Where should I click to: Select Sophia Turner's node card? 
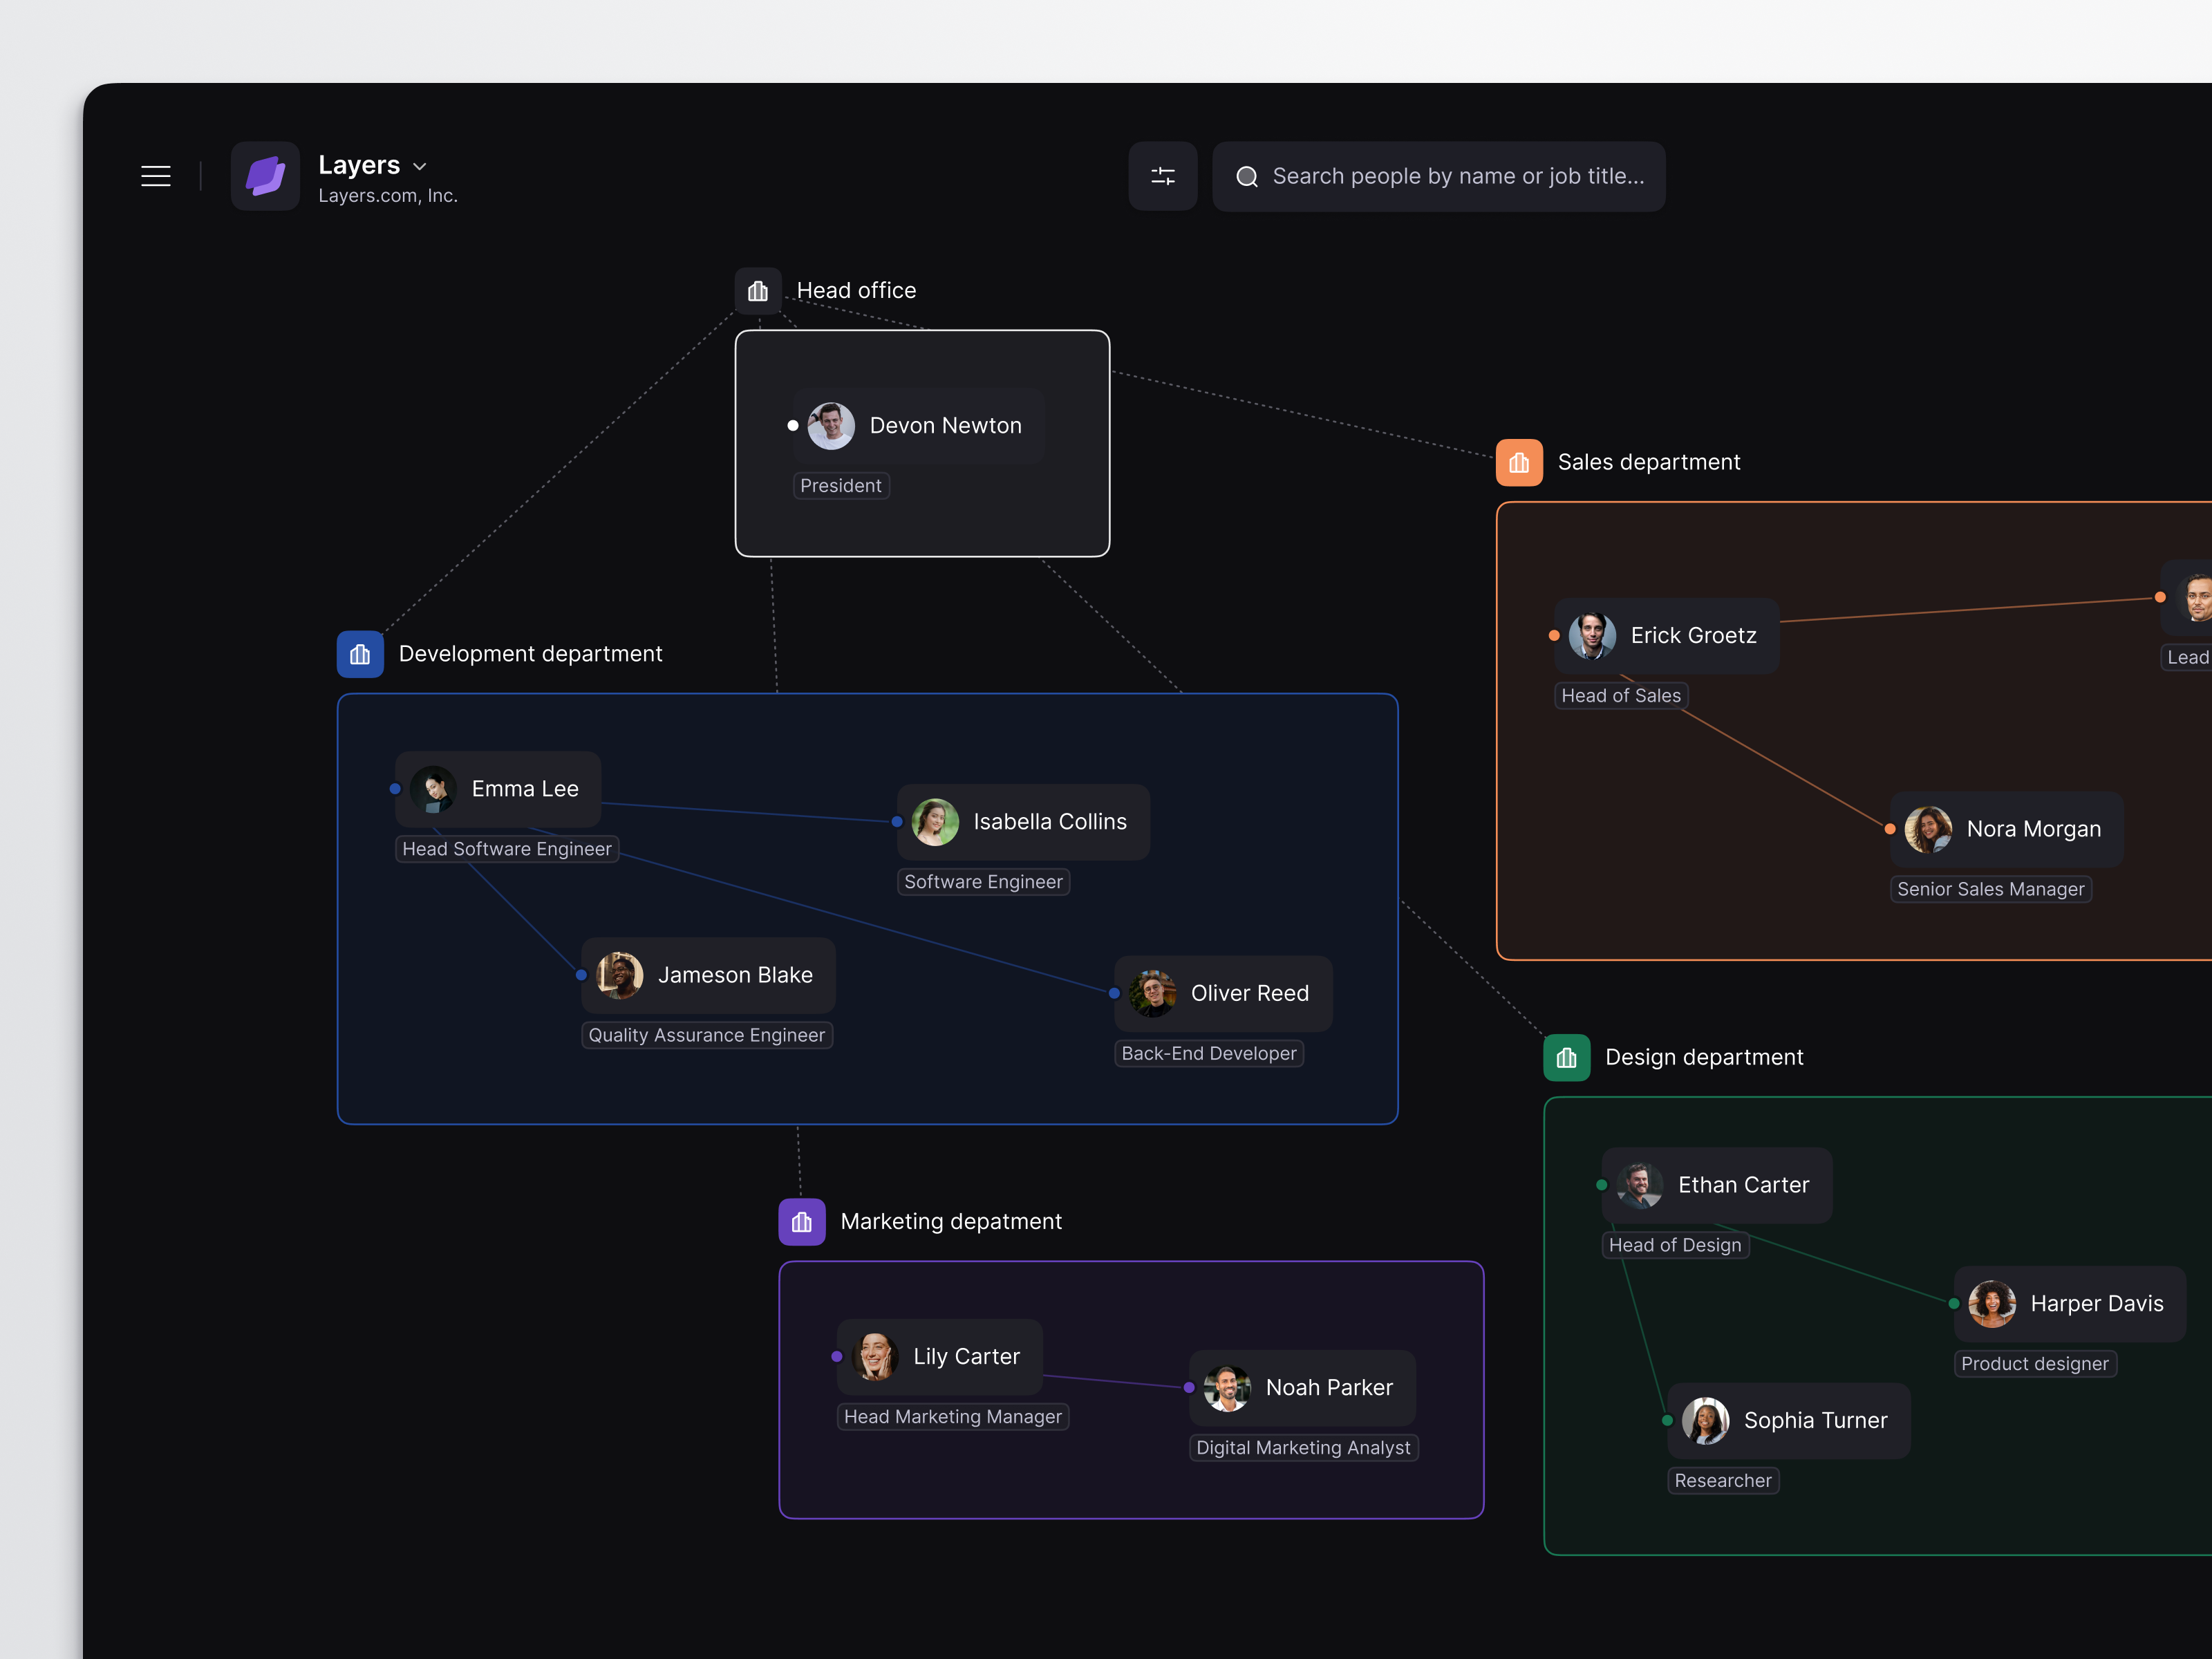click(x=1788, y=1420)
